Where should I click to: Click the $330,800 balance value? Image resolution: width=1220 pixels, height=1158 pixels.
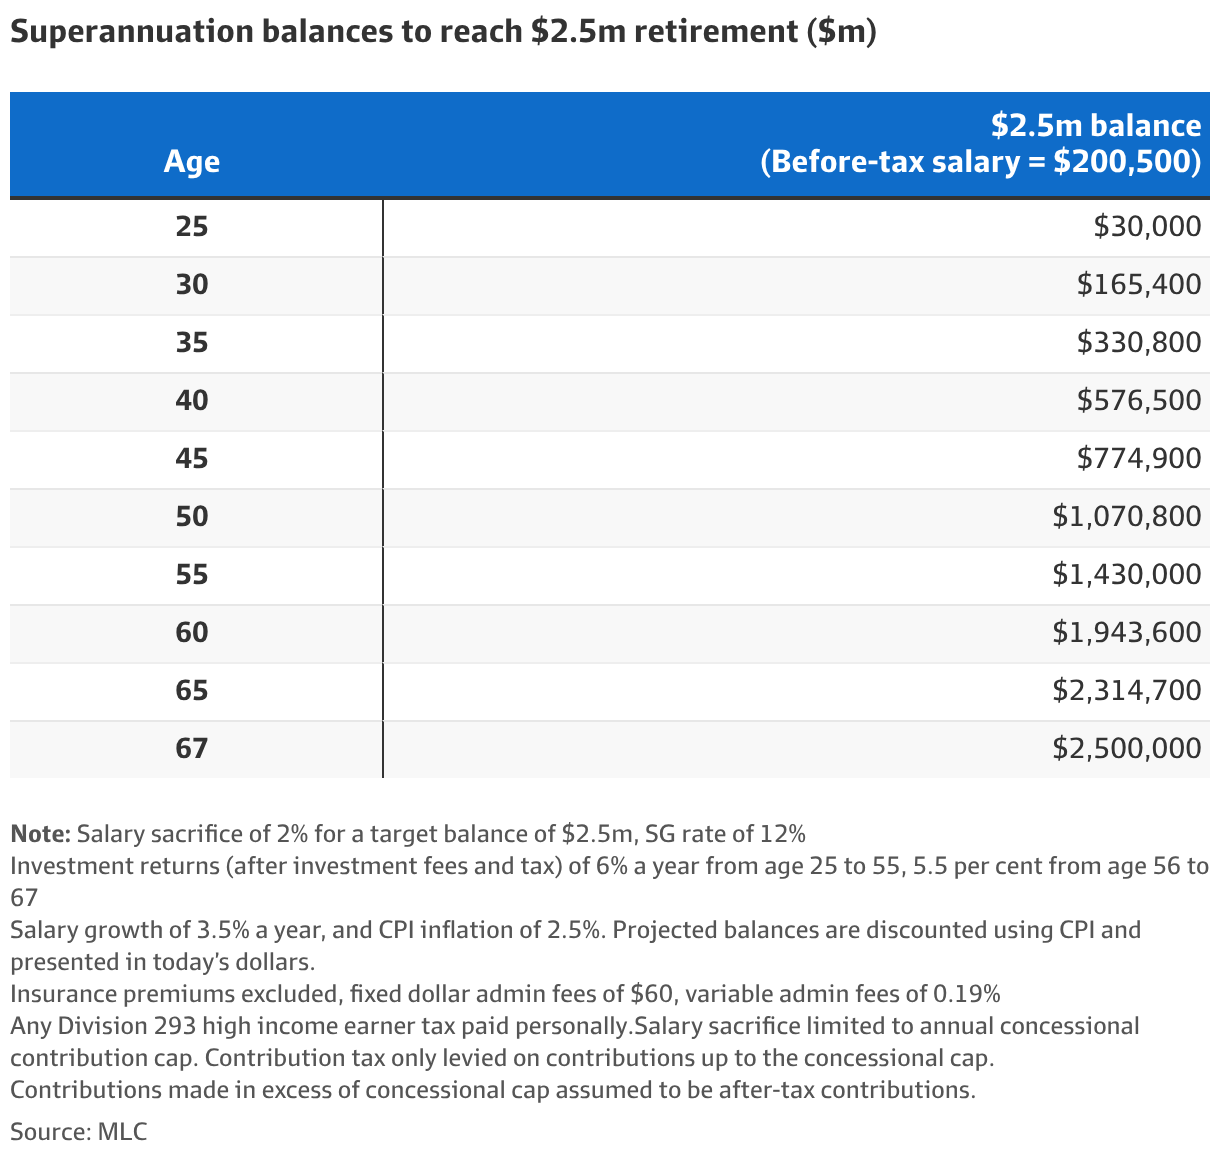[1139, 343]
